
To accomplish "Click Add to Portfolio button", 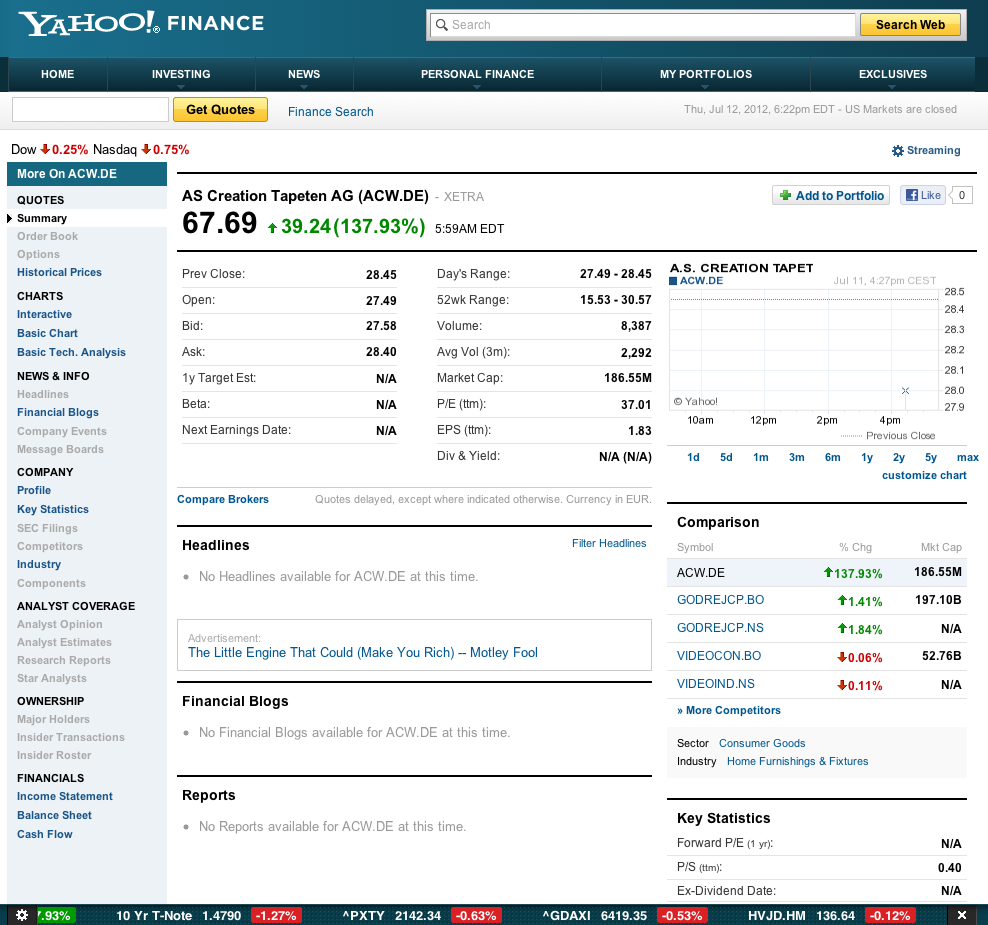I will click(x=831, y=195).
